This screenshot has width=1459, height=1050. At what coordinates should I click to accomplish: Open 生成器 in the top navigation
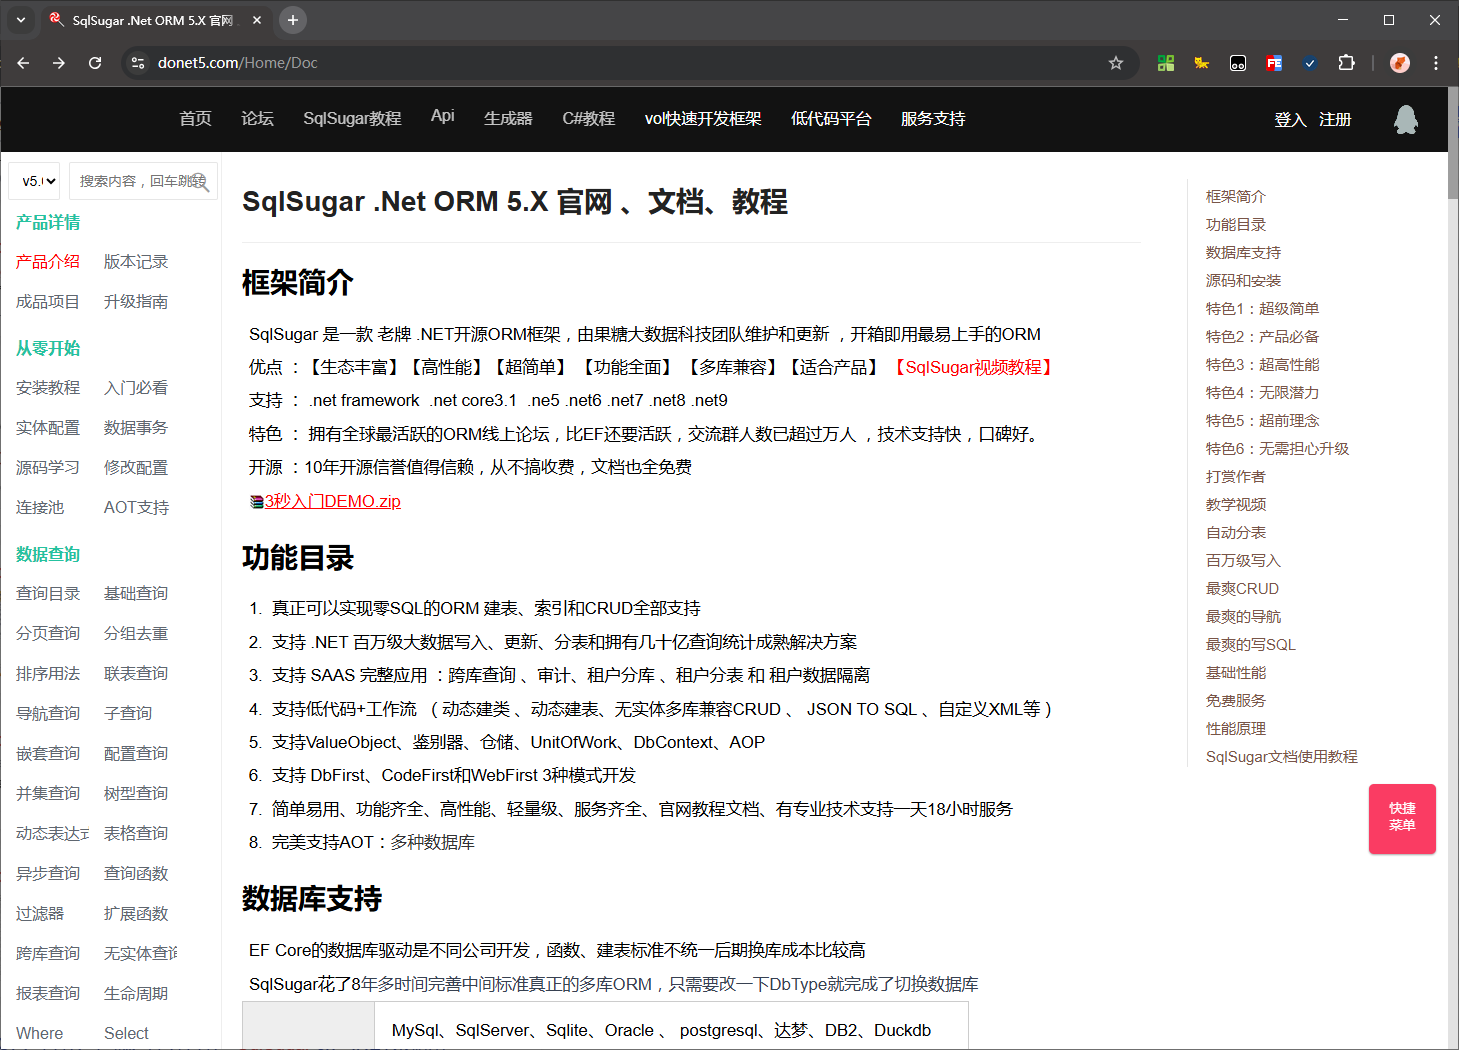pyautogui.click(x=508, y=119)
